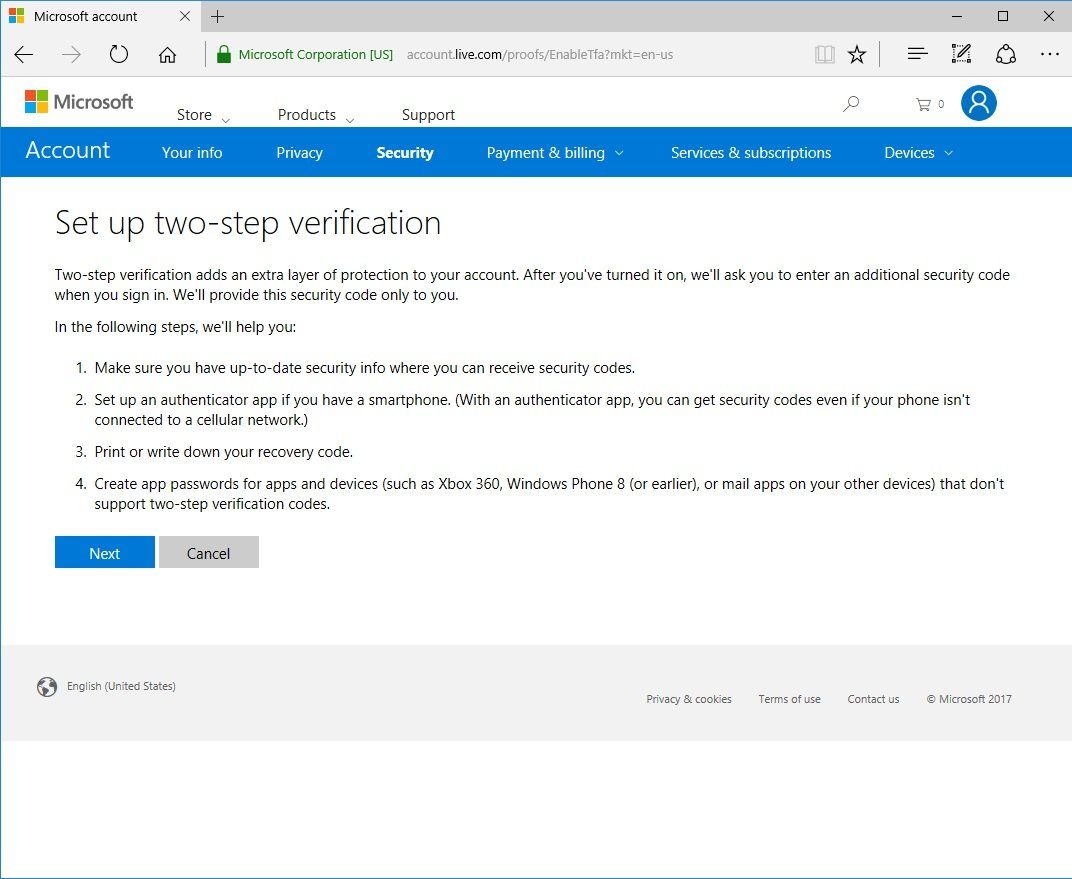Share the page via the share icon
This screenshot has height=879, width=1072.
coord(1005,55)
